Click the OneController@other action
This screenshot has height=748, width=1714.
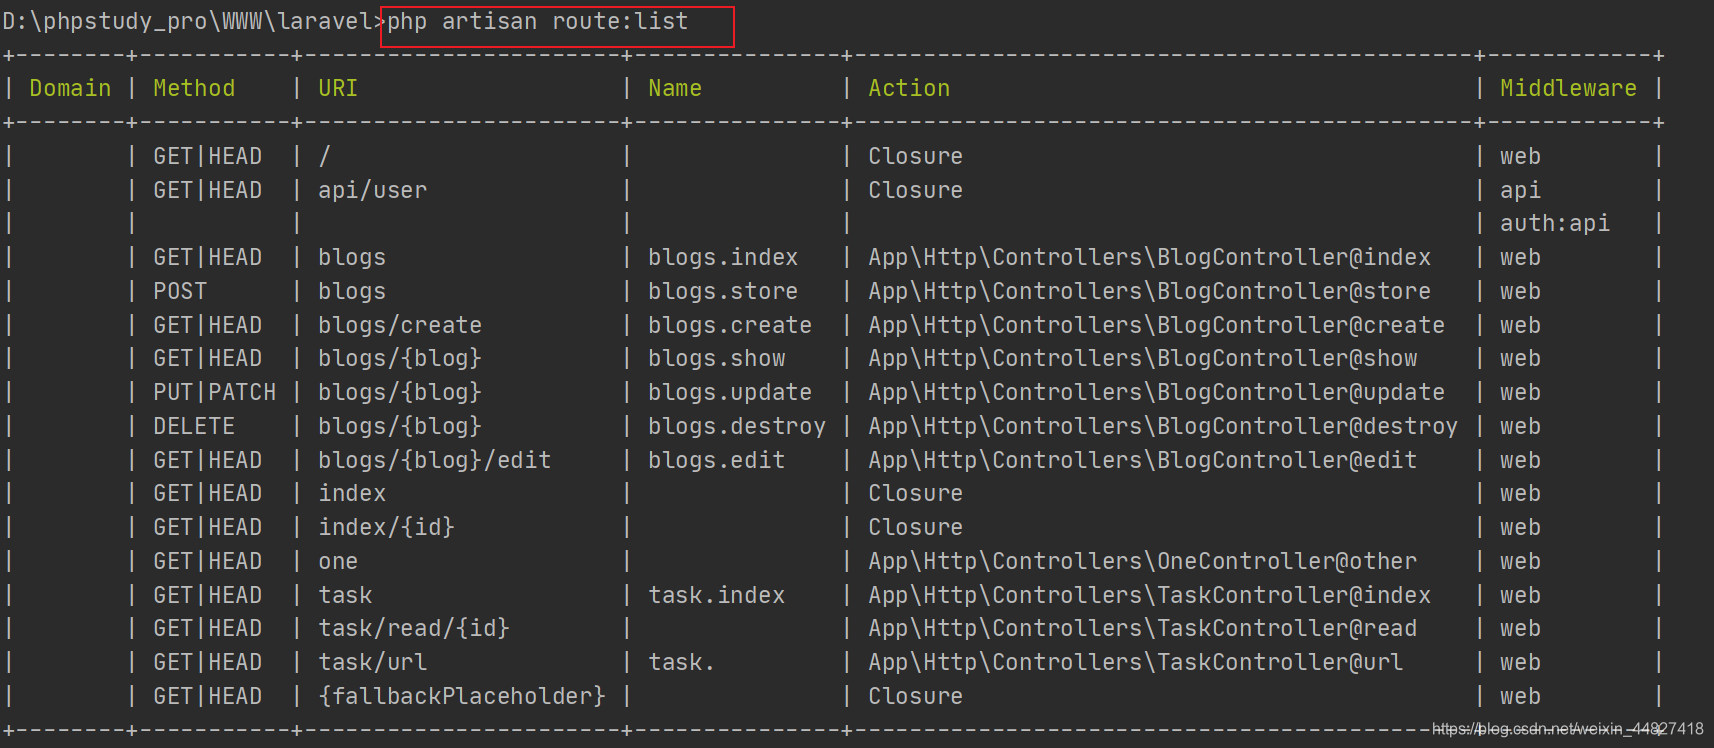1142,561
